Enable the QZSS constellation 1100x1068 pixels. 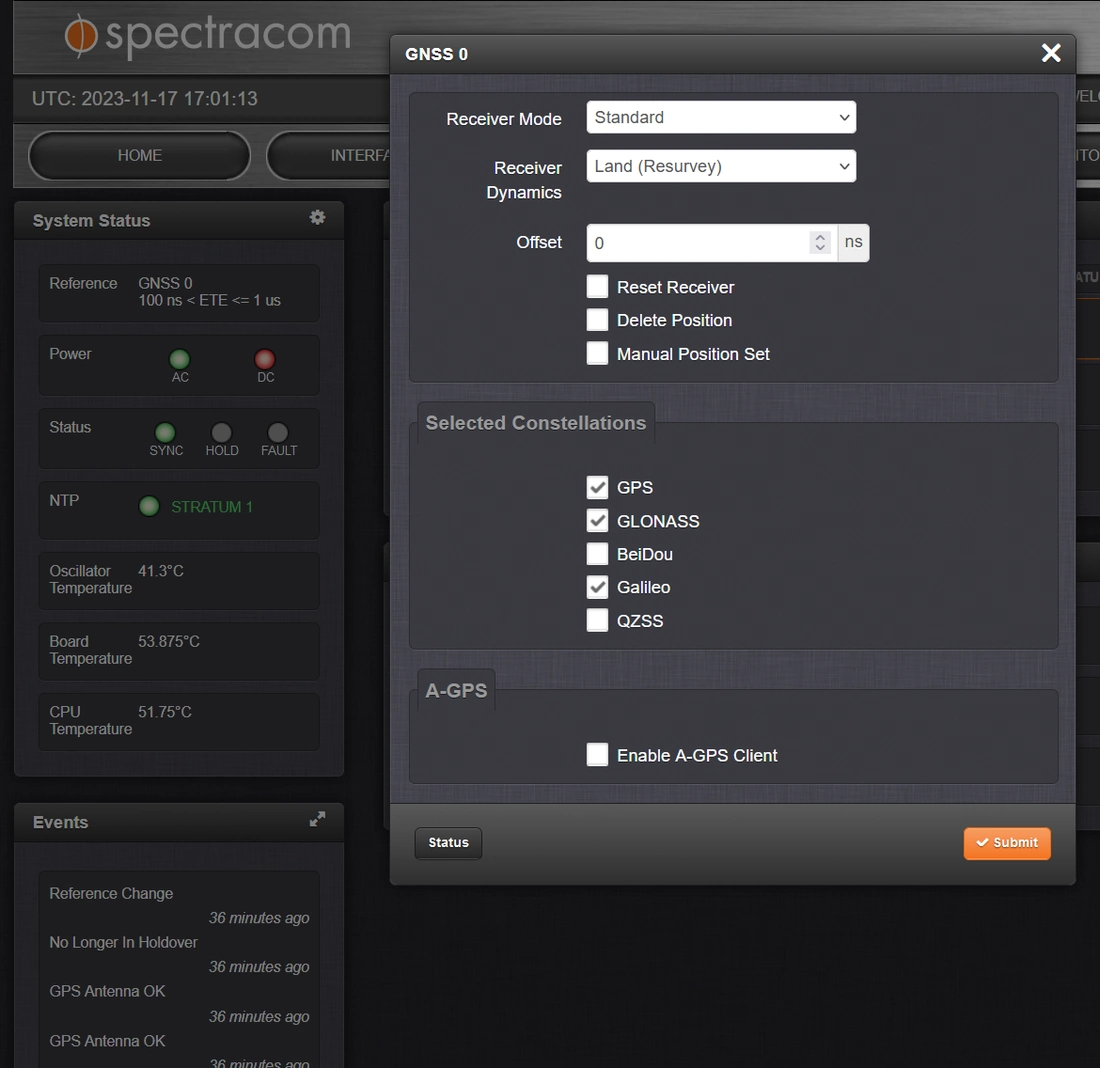tap(597, 620)
